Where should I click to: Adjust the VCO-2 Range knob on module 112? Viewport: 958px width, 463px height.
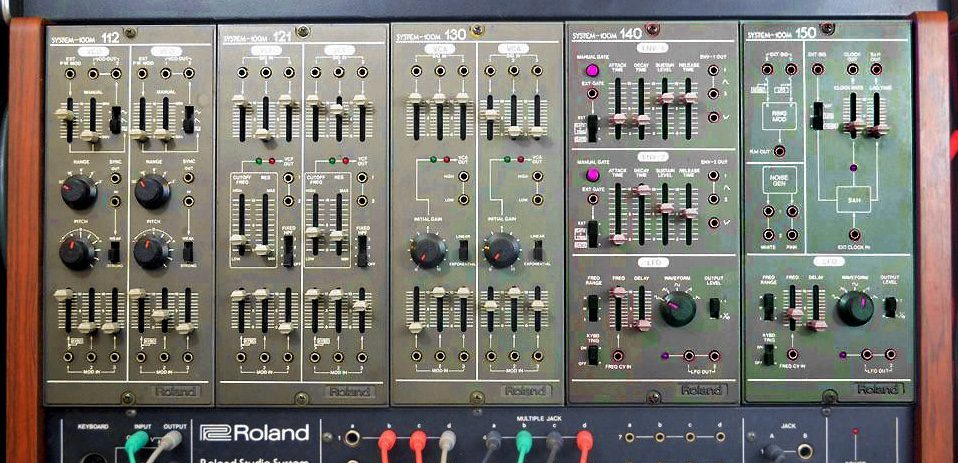(x=152, y=191)
